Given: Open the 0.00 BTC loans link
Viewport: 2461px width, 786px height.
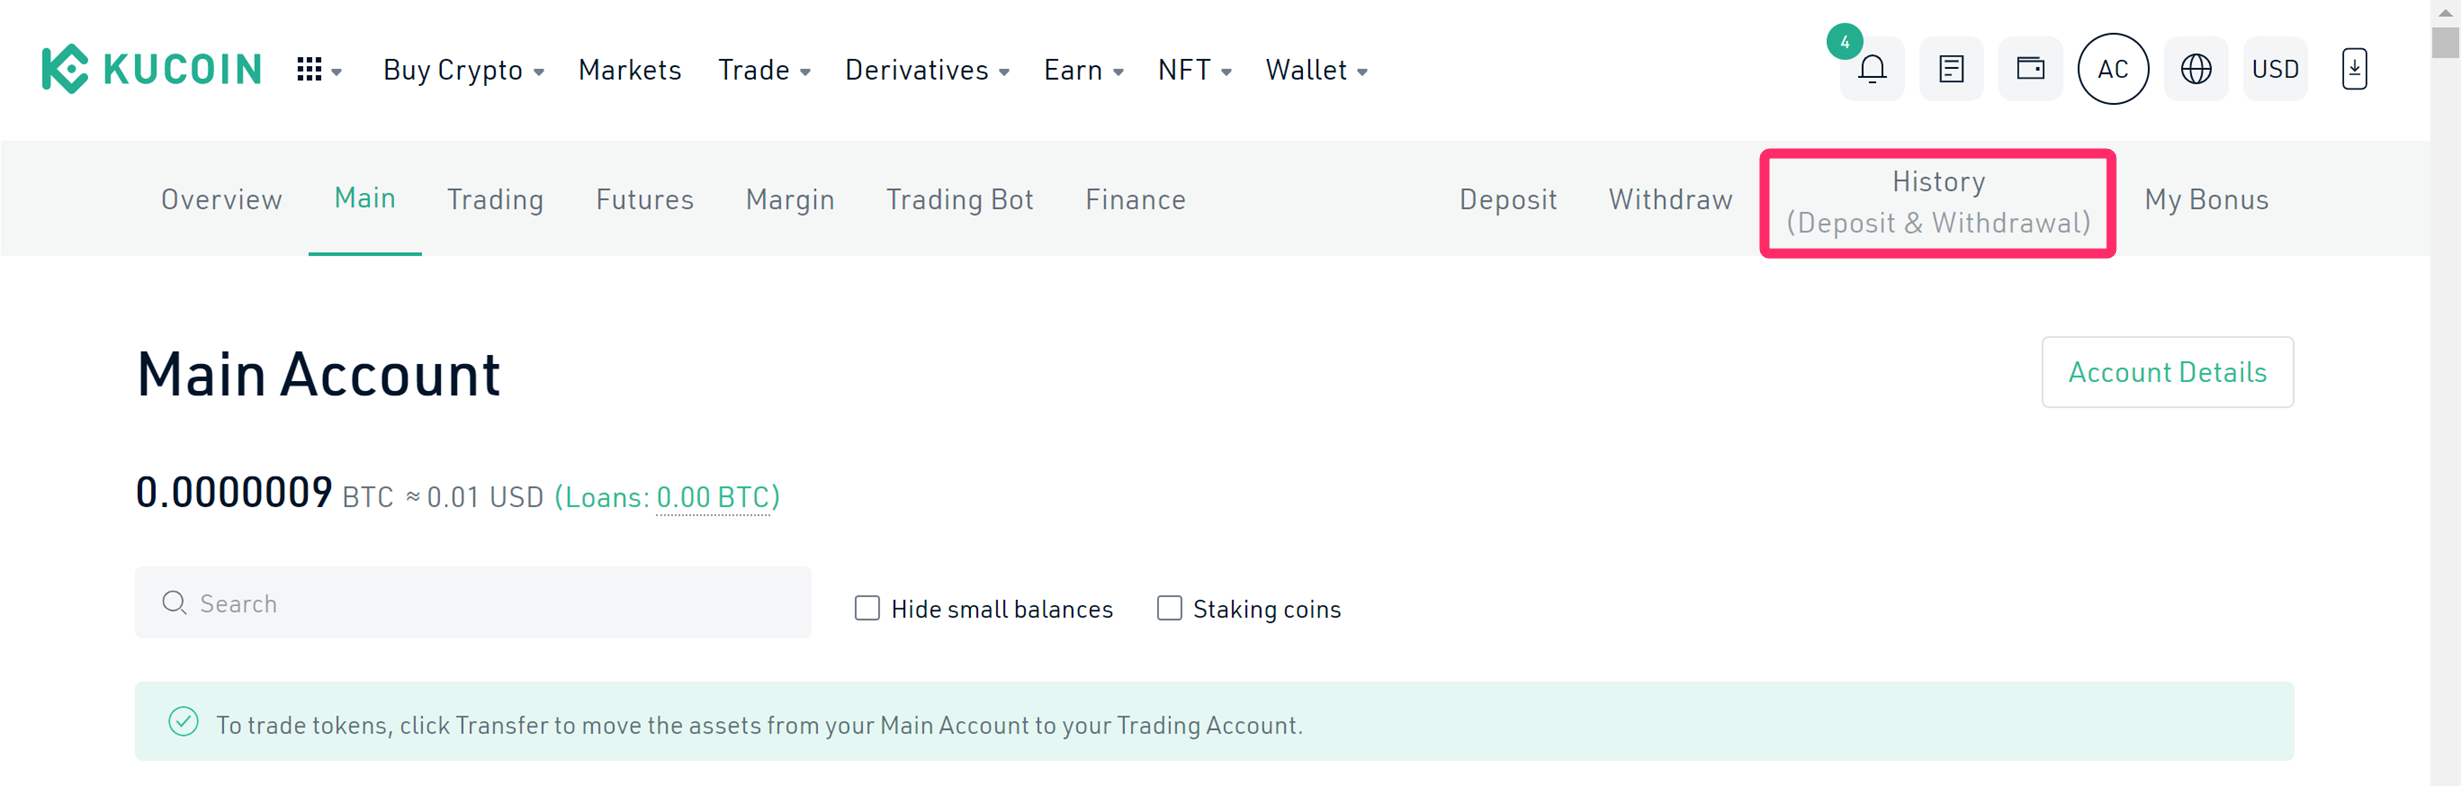Looking at the screenshot, I should coord(713,497).
